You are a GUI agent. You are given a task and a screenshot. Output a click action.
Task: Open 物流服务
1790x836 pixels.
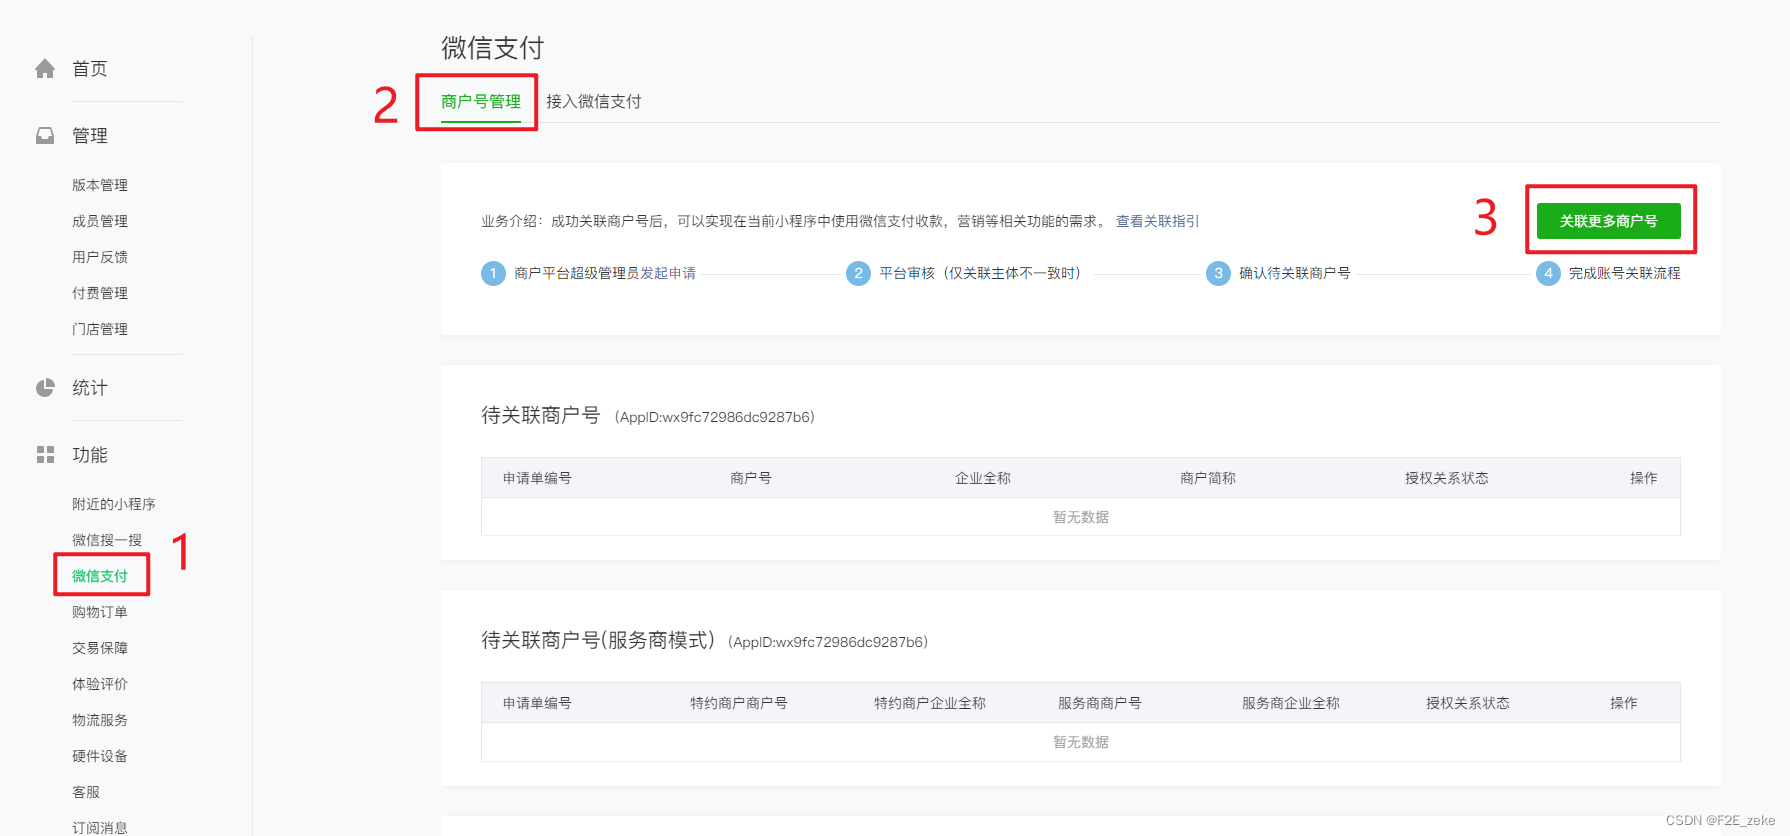100,720
